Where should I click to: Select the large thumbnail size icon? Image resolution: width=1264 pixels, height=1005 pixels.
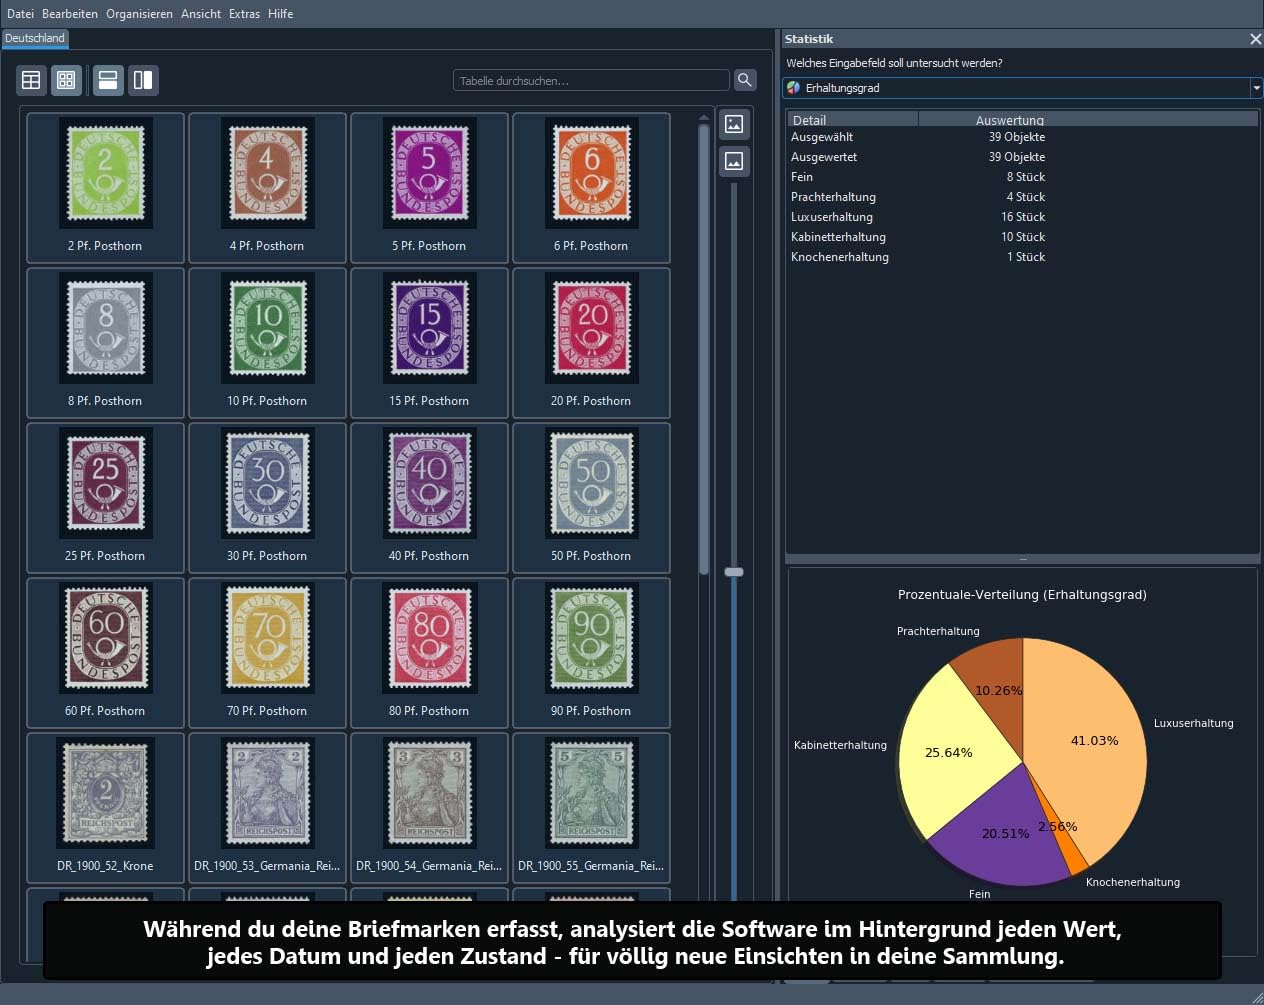point(734,124)
